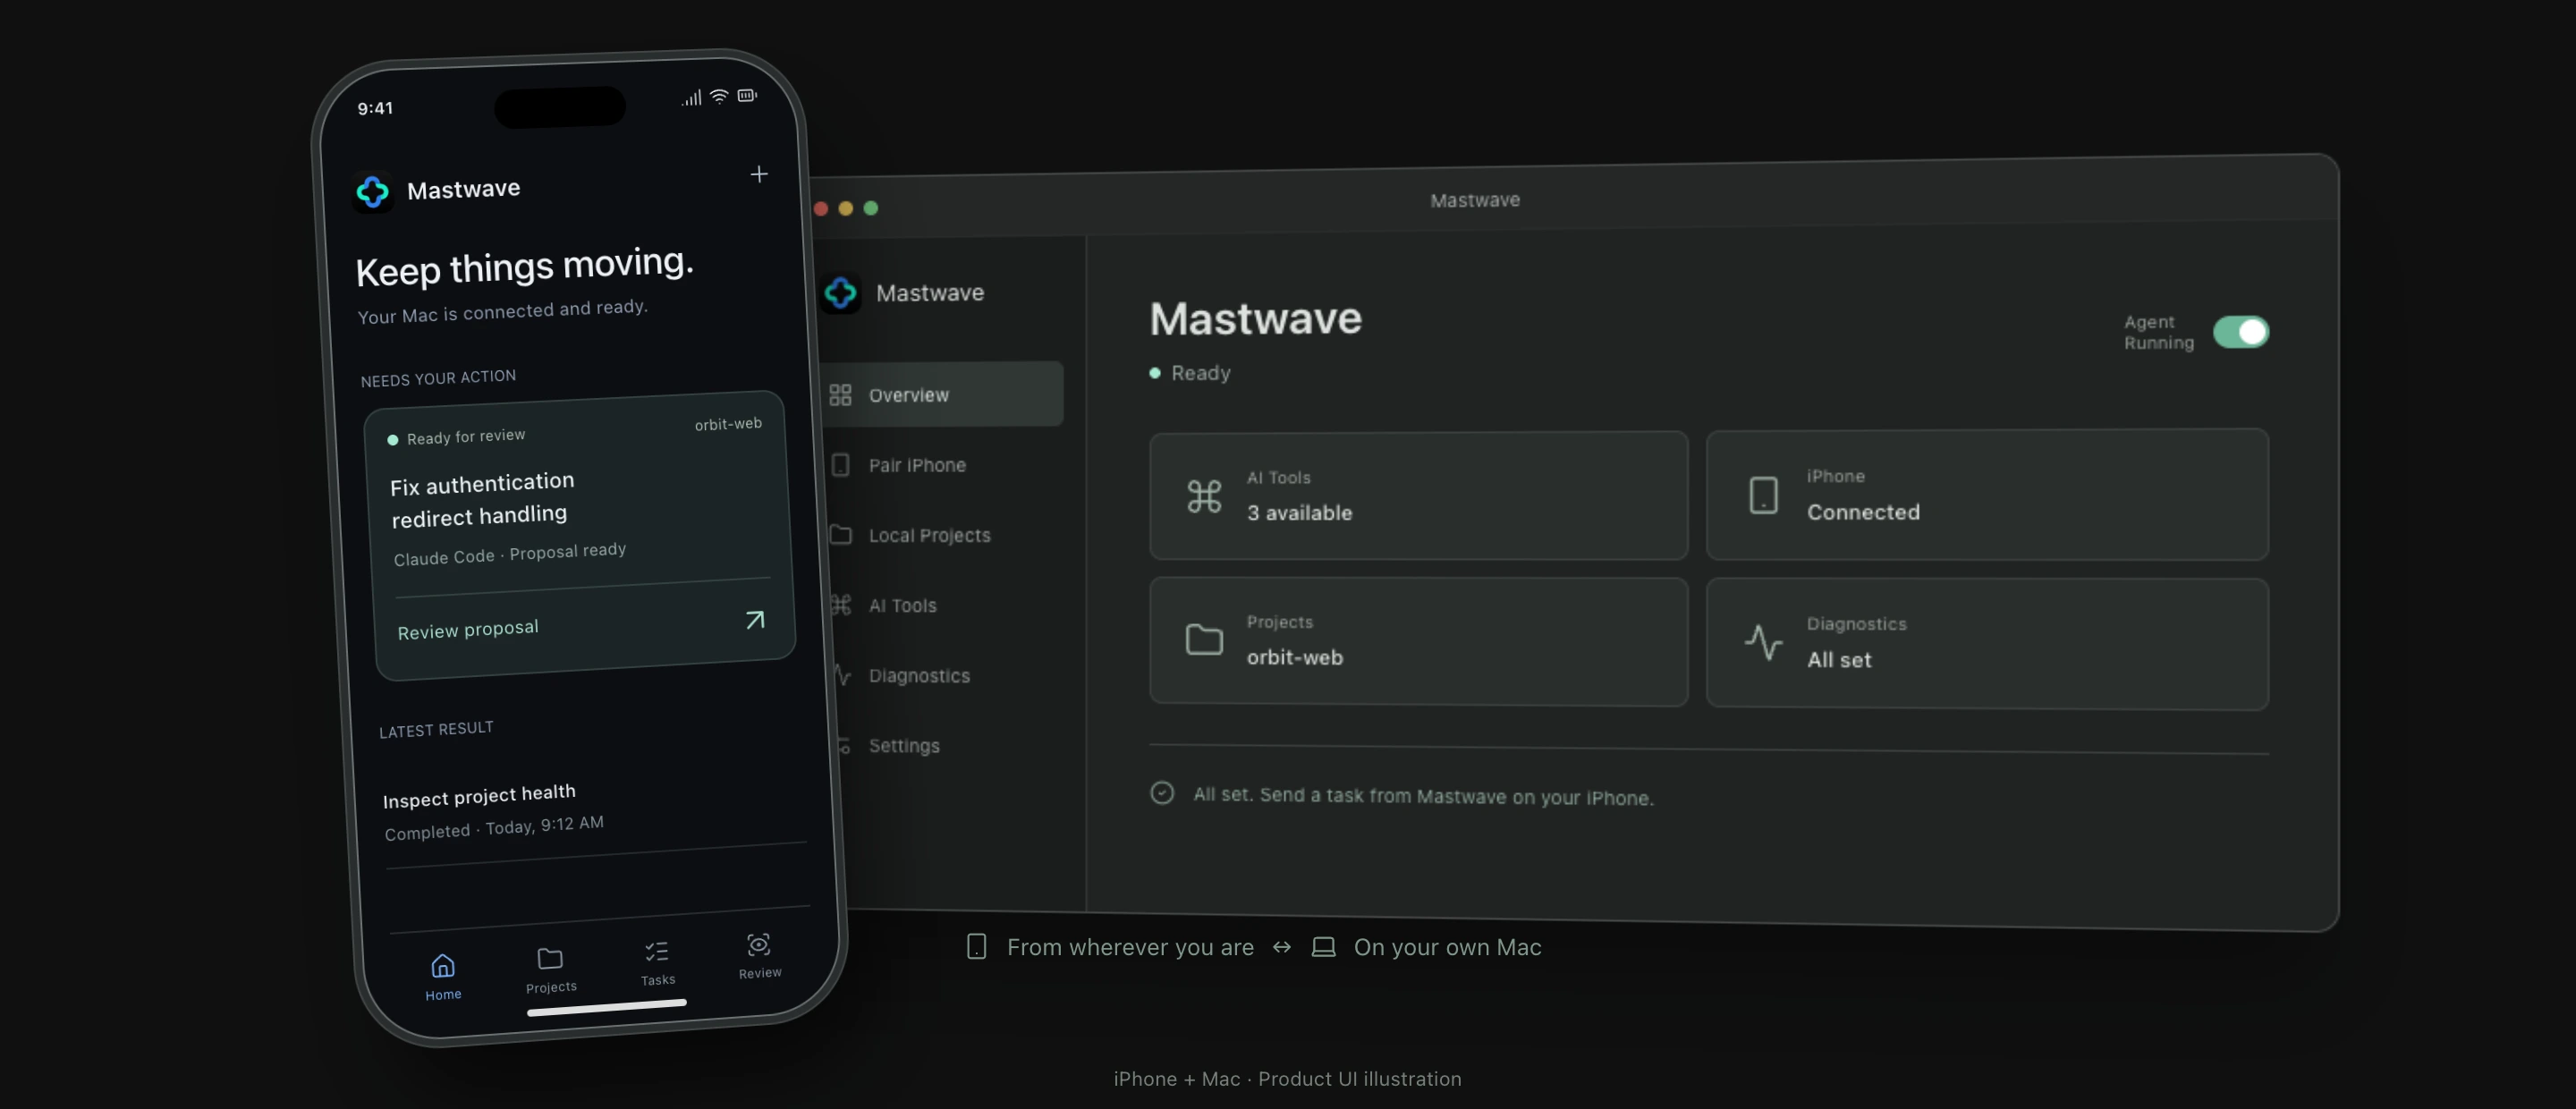The width and height of the screenshot is (2576, 1109).
Task: Open the AI Tools 3 available card
Action: tap(1418, 495)
